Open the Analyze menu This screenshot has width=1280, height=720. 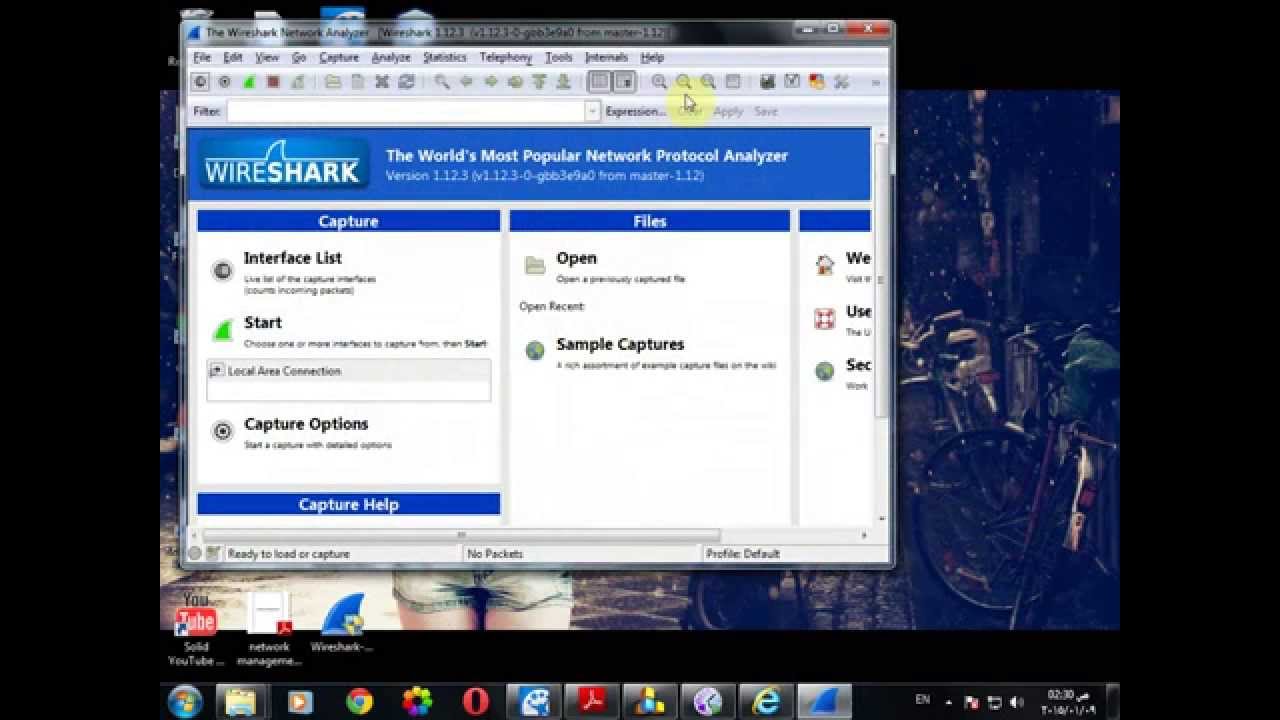pos(391,58)
